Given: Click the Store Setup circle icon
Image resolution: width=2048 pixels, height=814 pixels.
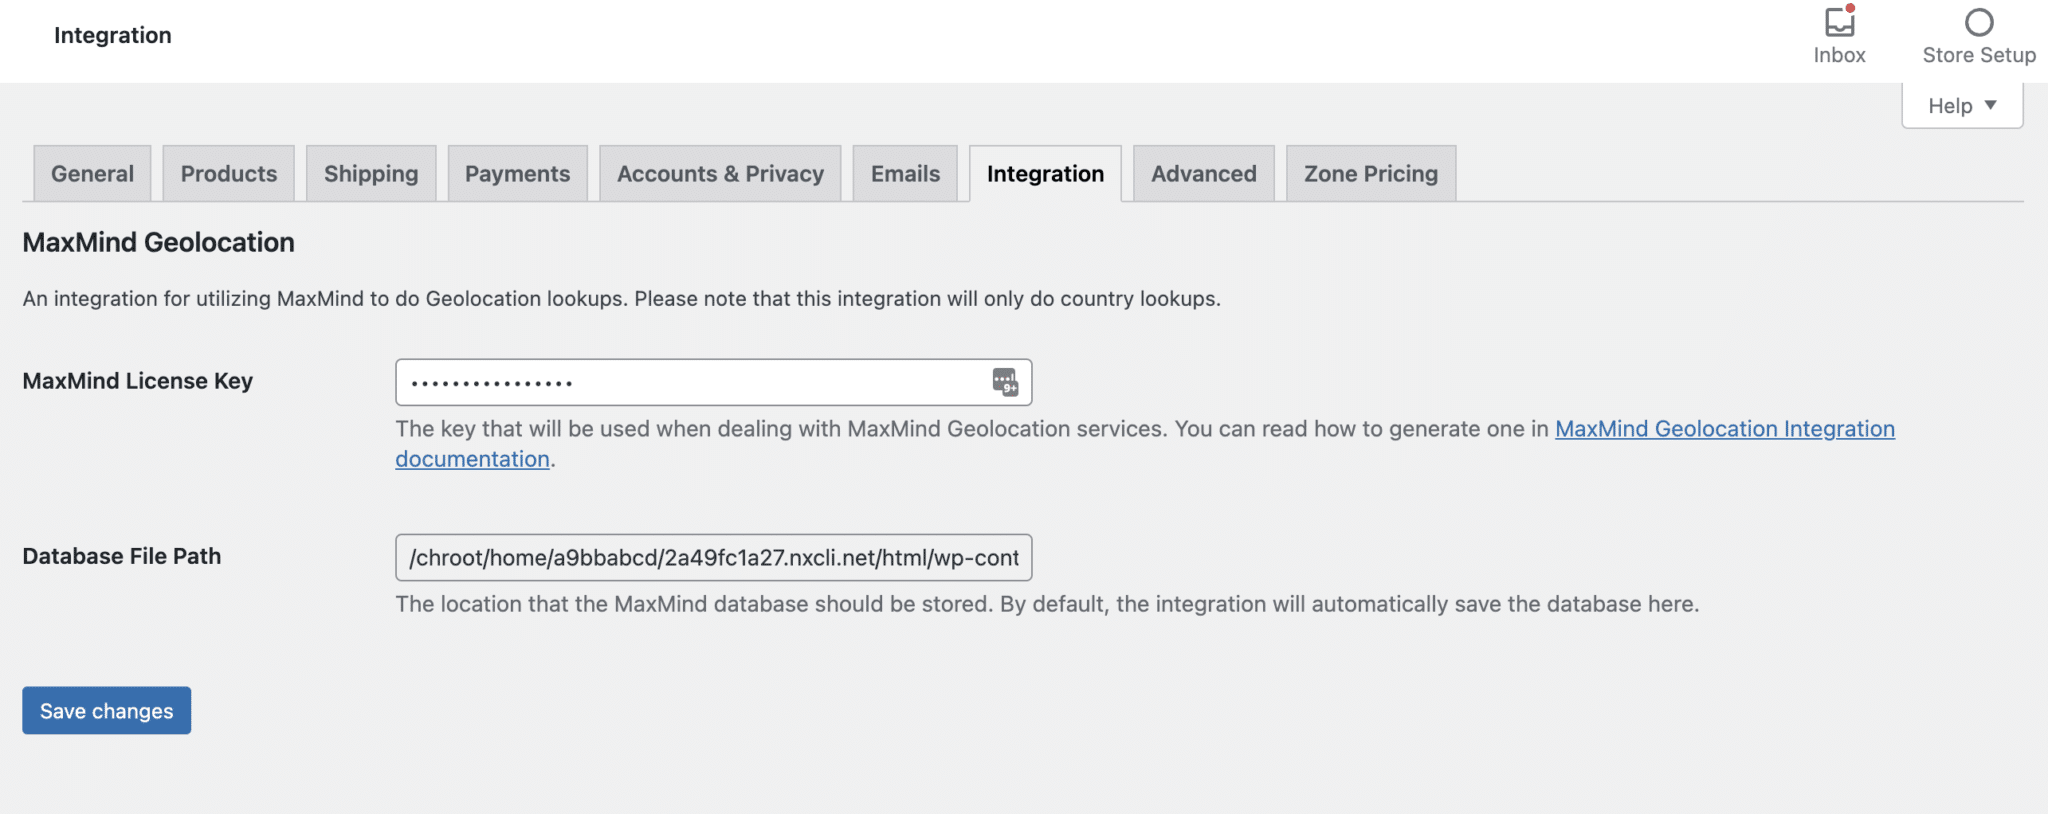Looking at the screenshot, I should pos(1978,23).
